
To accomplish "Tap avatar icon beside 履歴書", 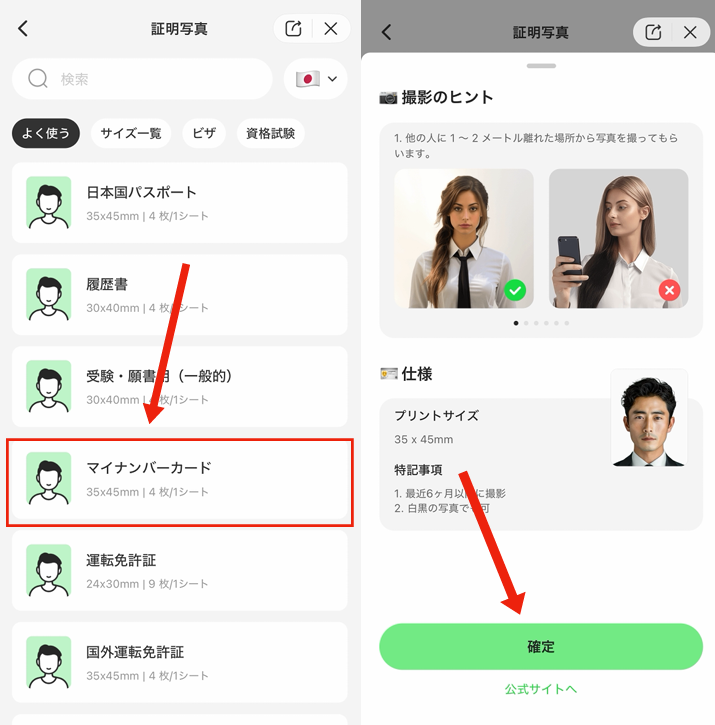I will (x=49, y=295).
